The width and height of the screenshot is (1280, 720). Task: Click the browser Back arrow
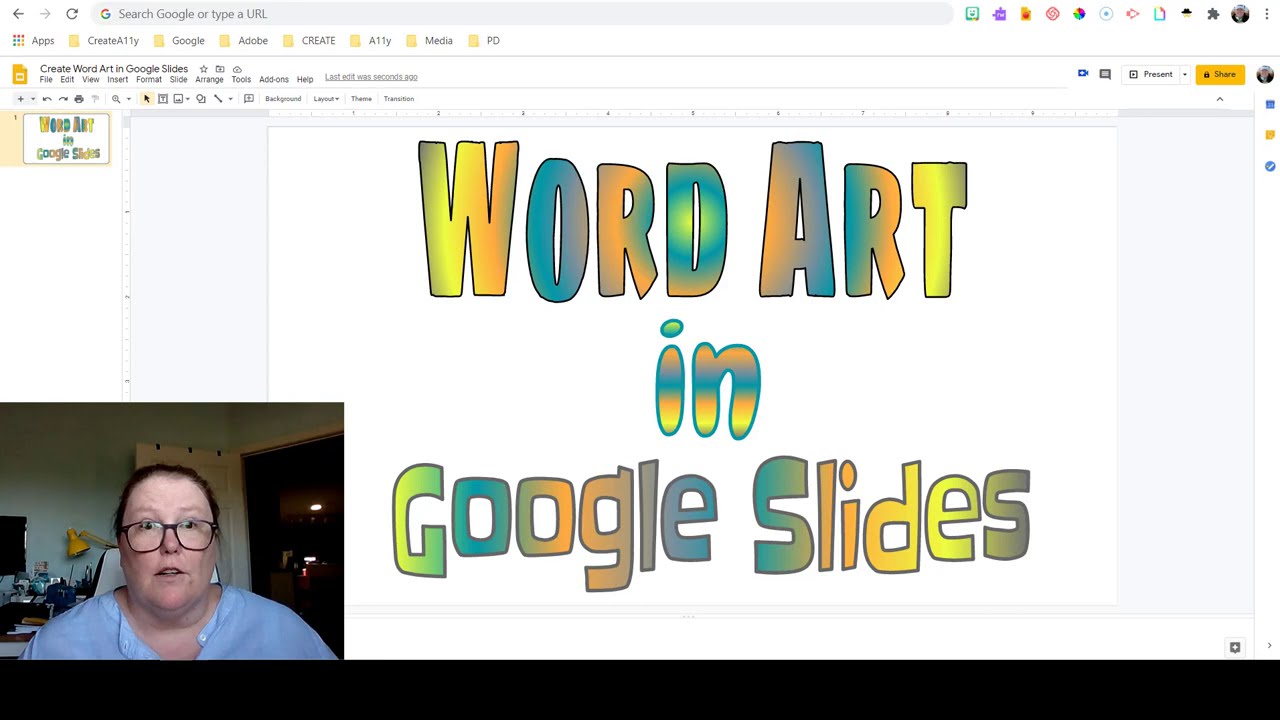point(18,14)
